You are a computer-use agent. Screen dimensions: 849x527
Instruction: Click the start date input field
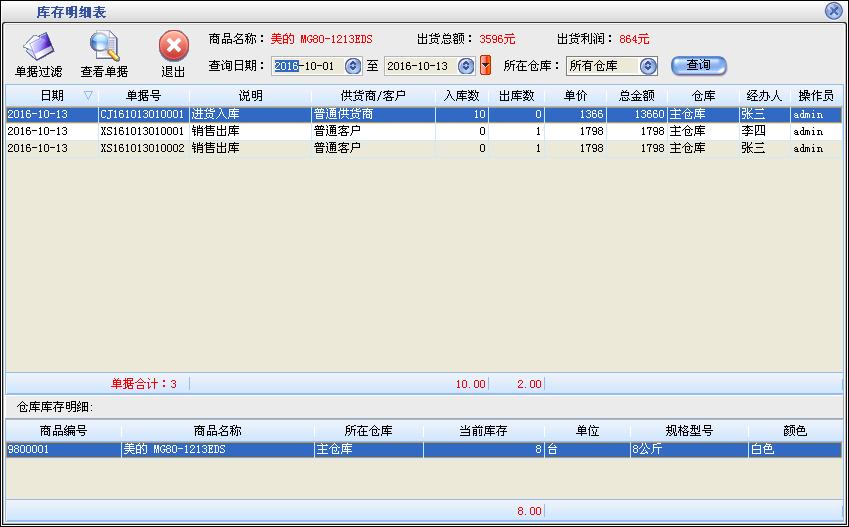306,66
